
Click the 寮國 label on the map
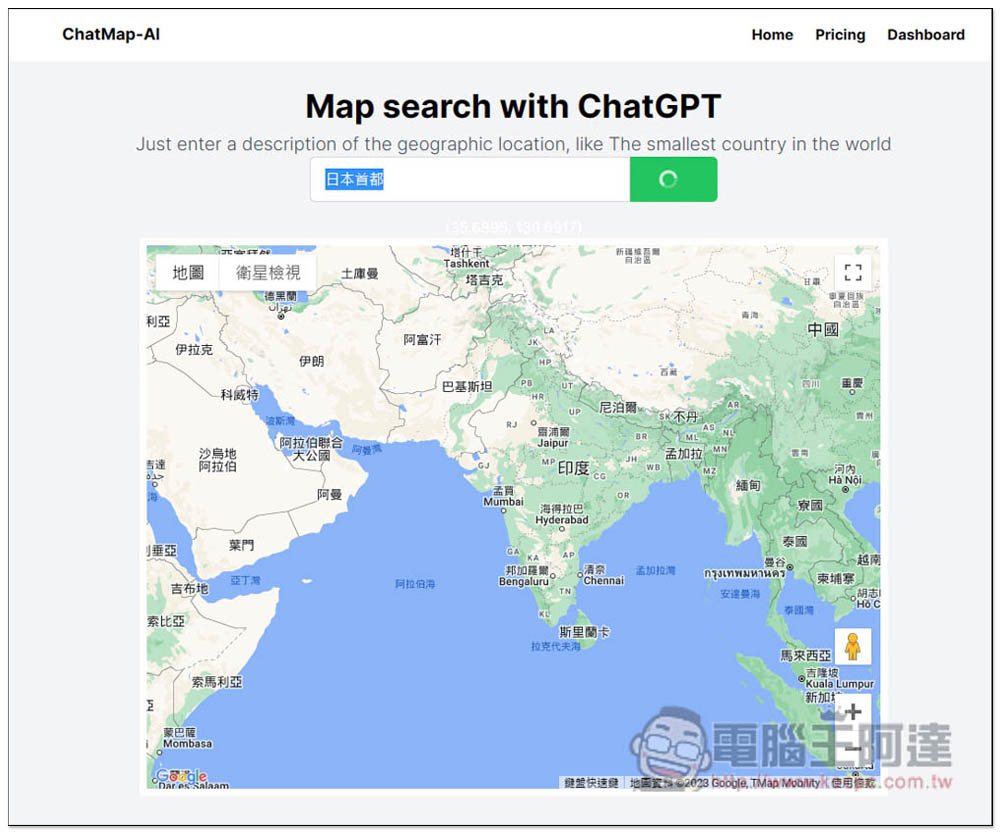click(x=810, y=506)
